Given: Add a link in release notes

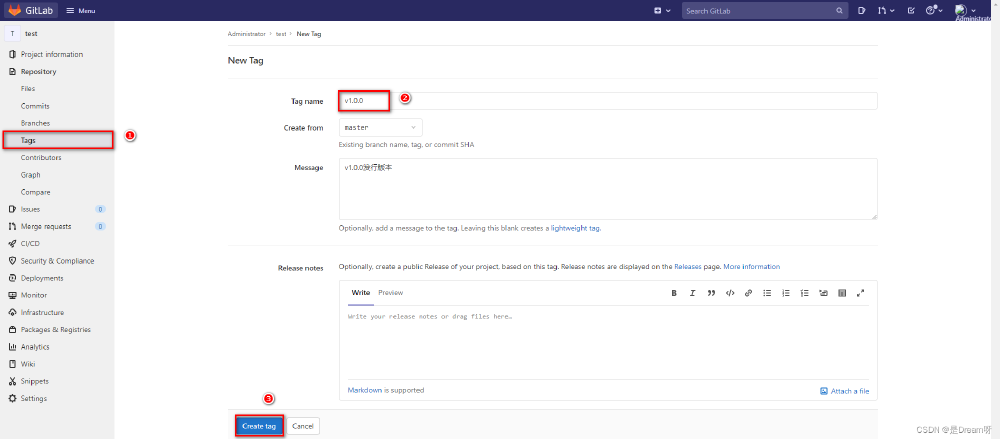Looking at the screenshot, I should coord(749,293).
